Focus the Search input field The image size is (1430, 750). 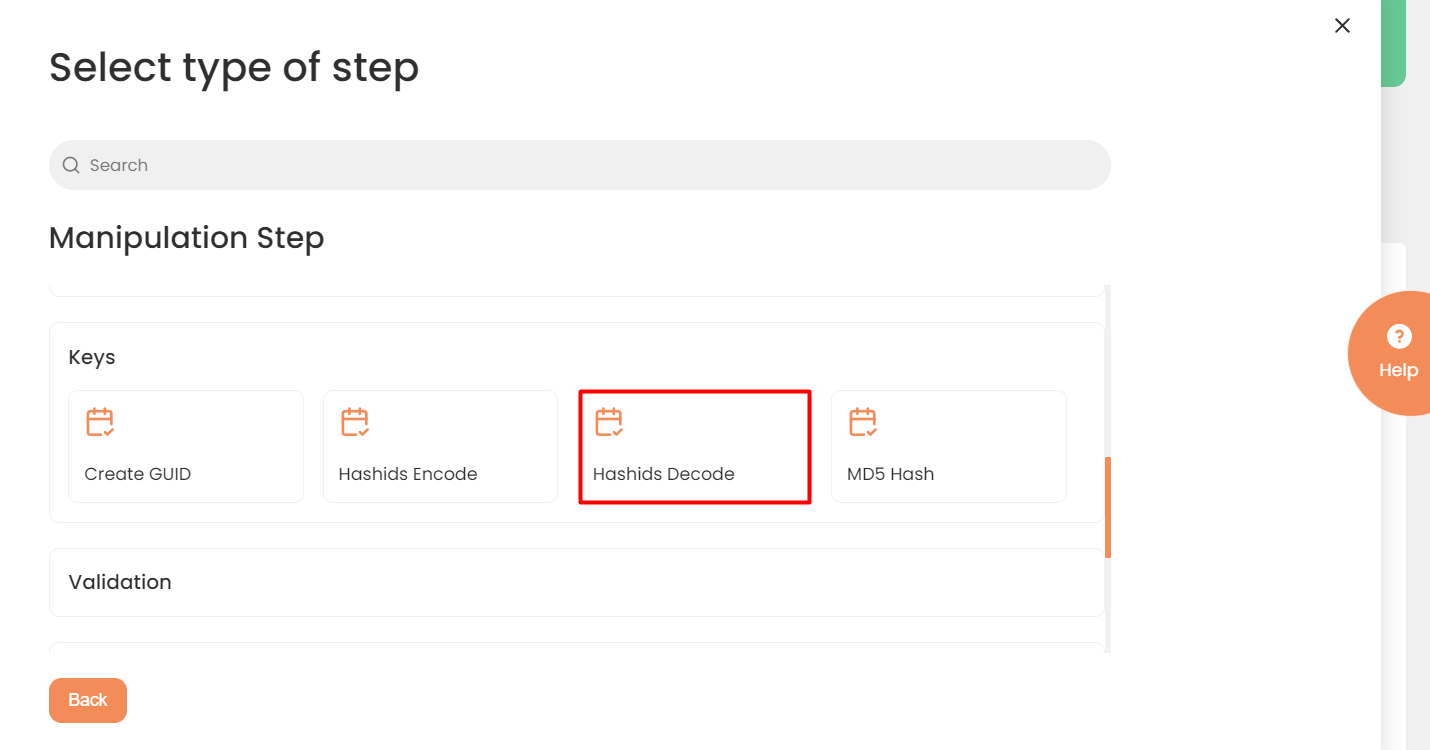590,165
